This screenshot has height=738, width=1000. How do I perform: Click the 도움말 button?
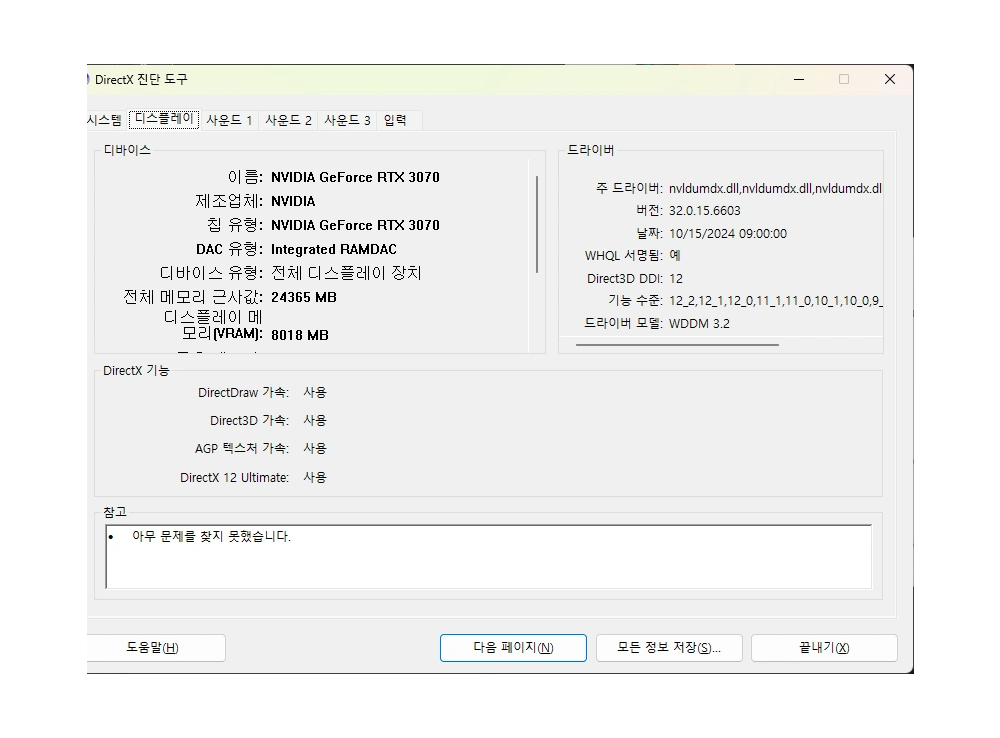coord(153,648)
